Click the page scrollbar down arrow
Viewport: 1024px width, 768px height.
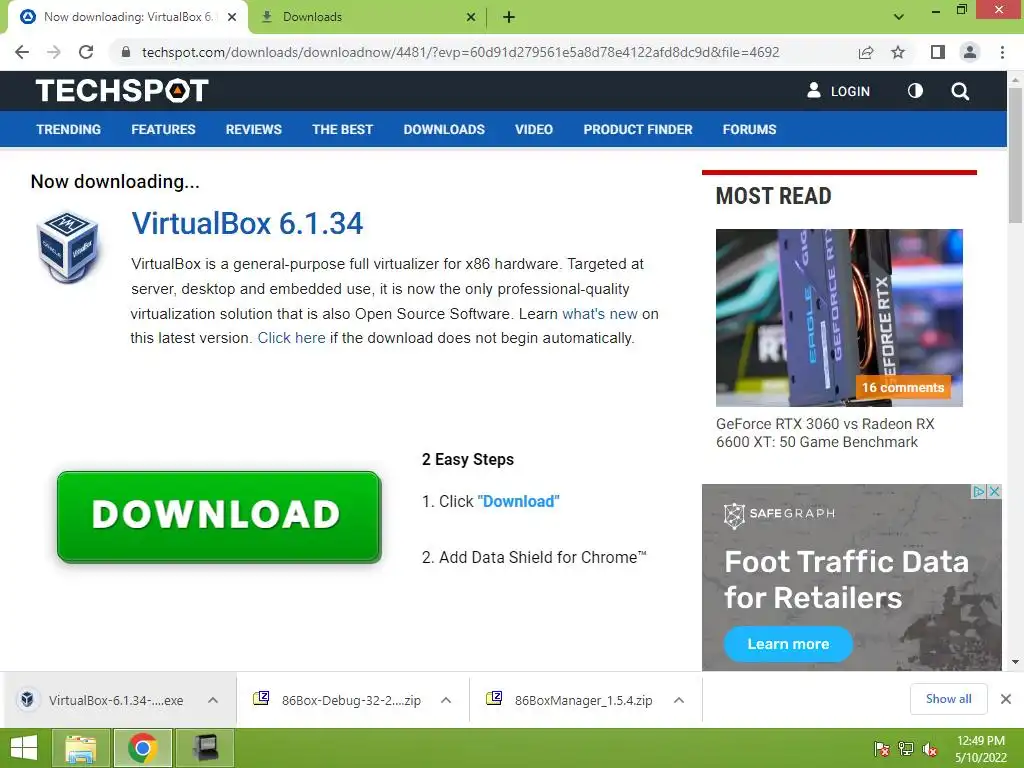point(1016,662)
